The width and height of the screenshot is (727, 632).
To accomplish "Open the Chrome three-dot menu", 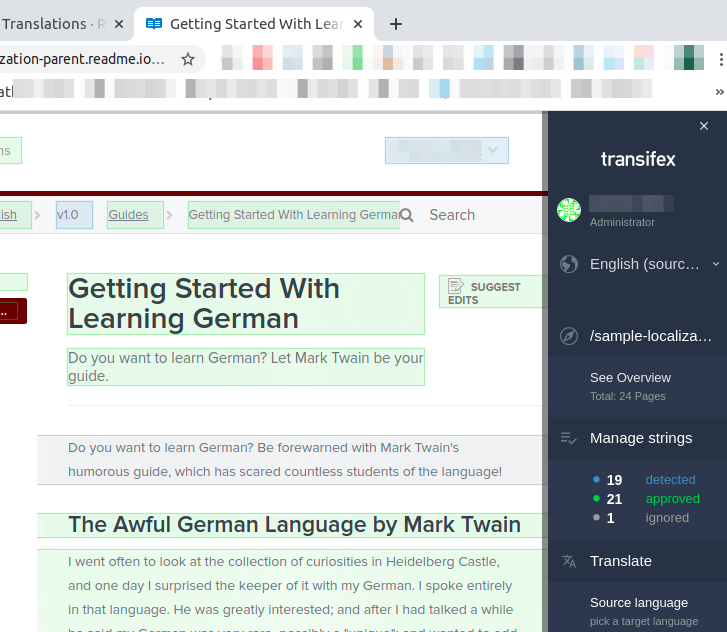I will tap(721, 59).
